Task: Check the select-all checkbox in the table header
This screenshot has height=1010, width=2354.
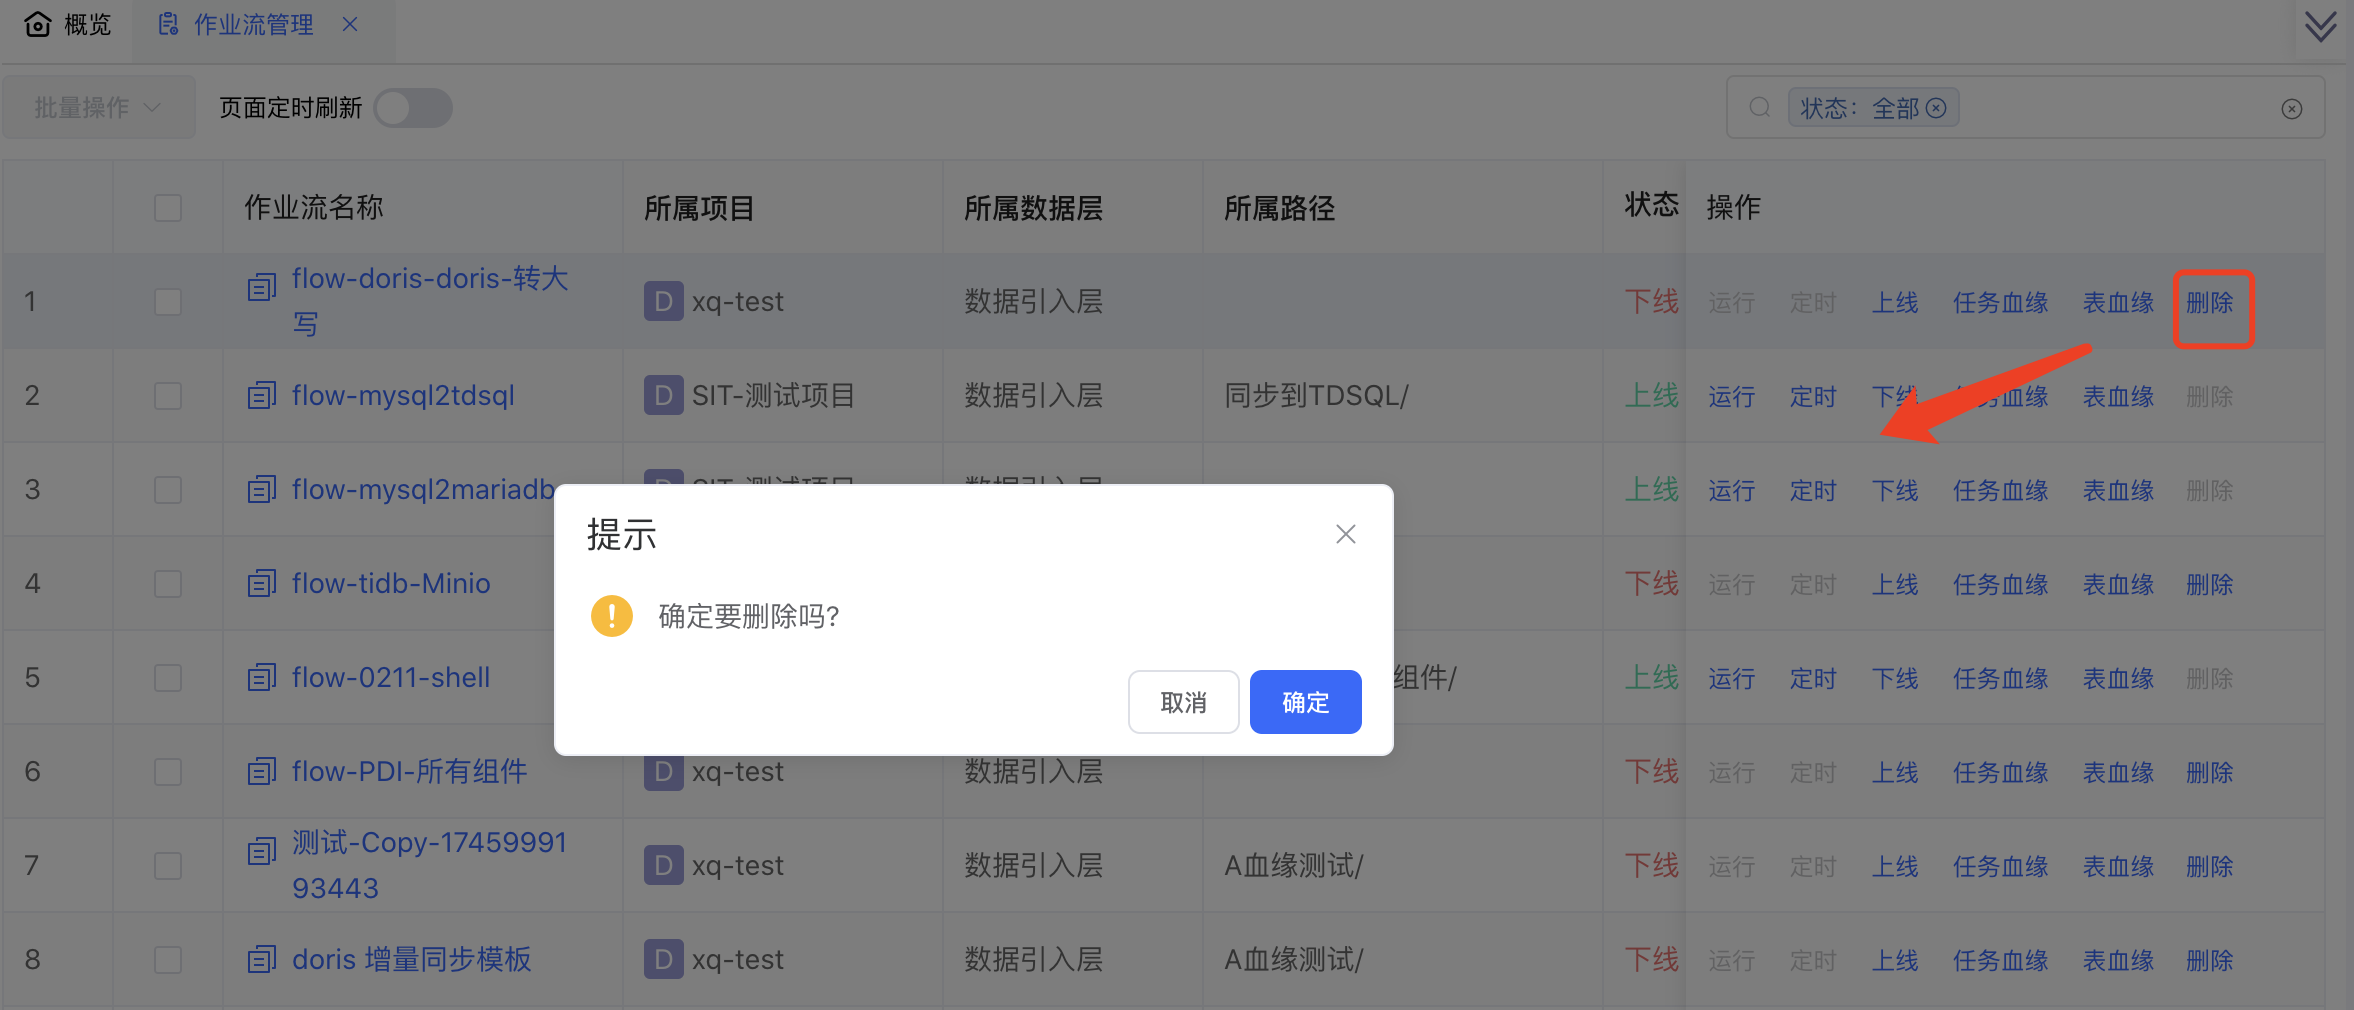Action: (167, 207)
